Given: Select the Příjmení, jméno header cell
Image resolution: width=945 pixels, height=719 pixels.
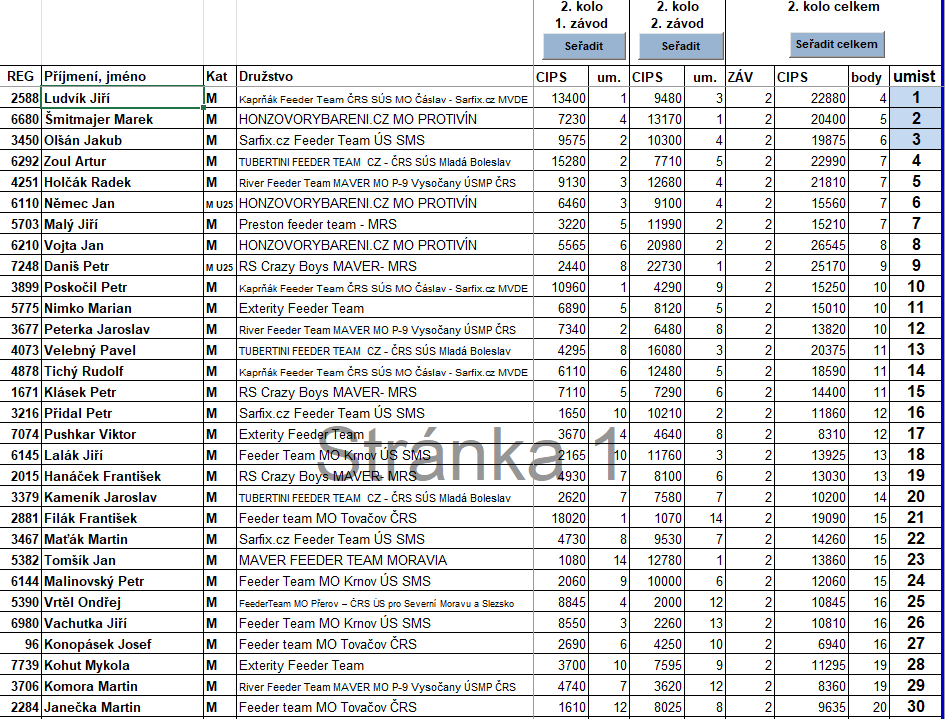Looking at the screenshot, I should [x=123, y=77].
